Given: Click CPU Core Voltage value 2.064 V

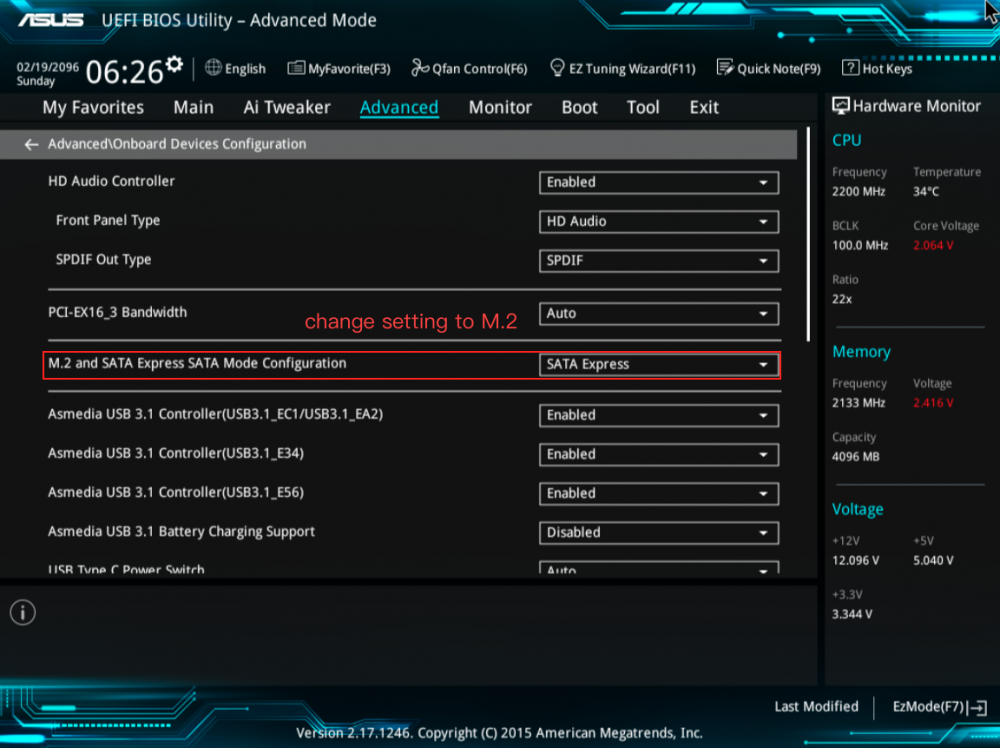Looking at the screenshot, I should [x=933, y=246].
